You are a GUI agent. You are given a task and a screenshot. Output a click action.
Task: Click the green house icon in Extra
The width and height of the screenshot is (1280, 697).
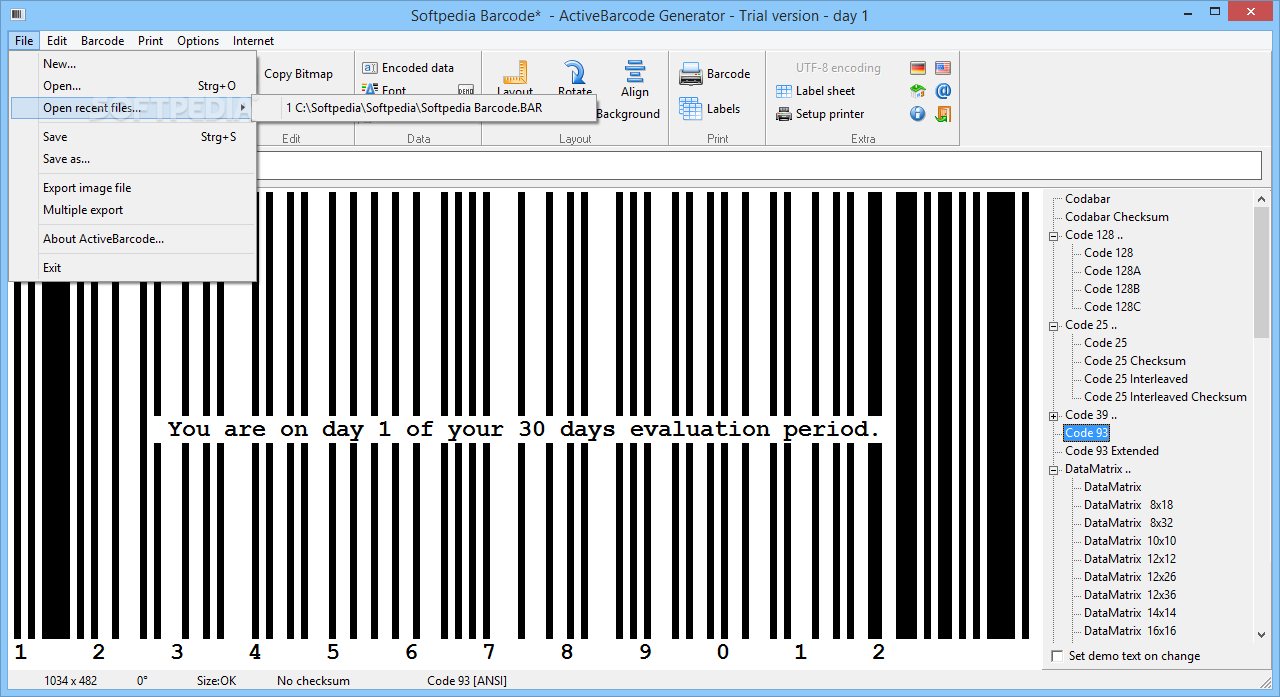pos(918,91)
